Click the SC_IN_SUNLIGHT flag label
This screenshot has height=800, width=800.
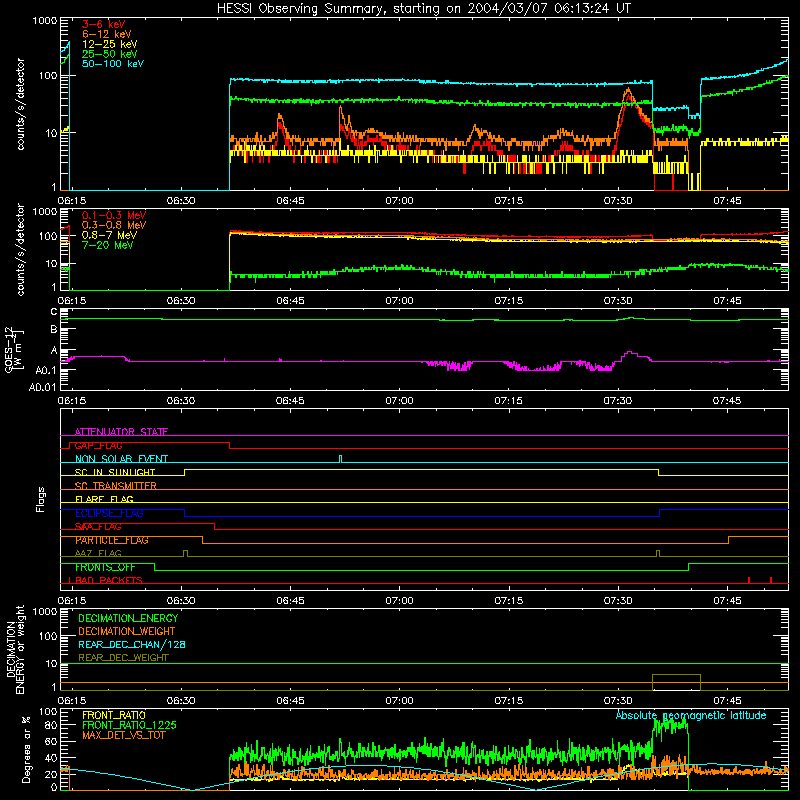click(115, 472)
